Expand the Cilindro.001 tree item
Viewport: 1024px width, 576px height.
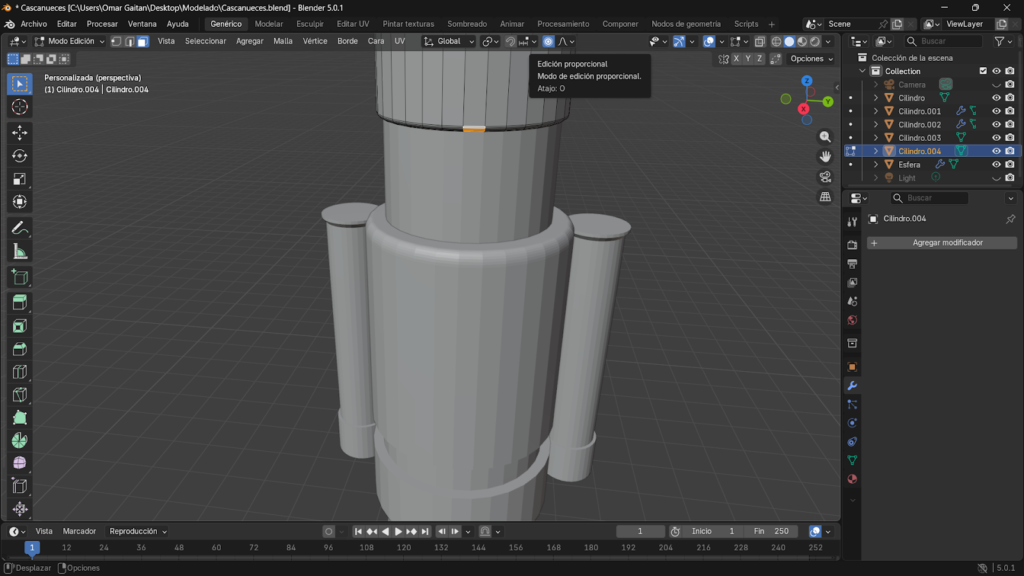coord(875,111)
